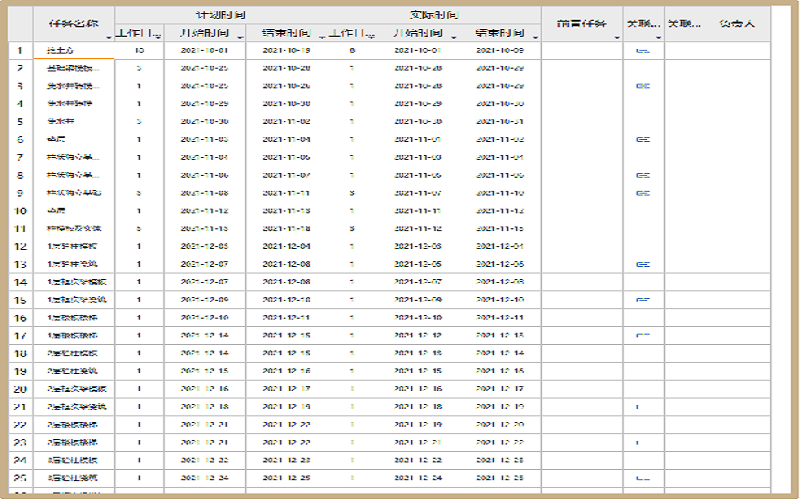The width and height of the screenshot is (800, 500).
Task: Click the 实际时间 group header
Action: click(434, 15)
